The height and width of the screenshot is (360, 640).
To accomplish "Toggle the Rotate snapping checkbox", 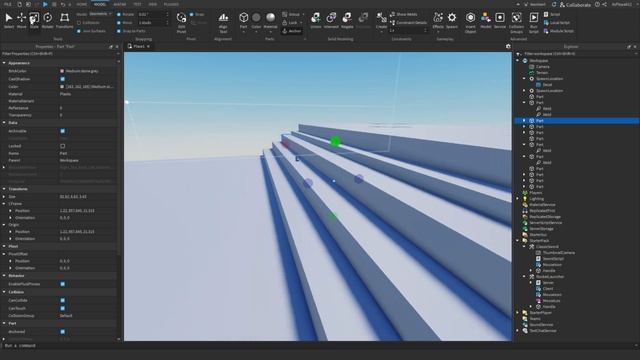I will coord(119,14).
